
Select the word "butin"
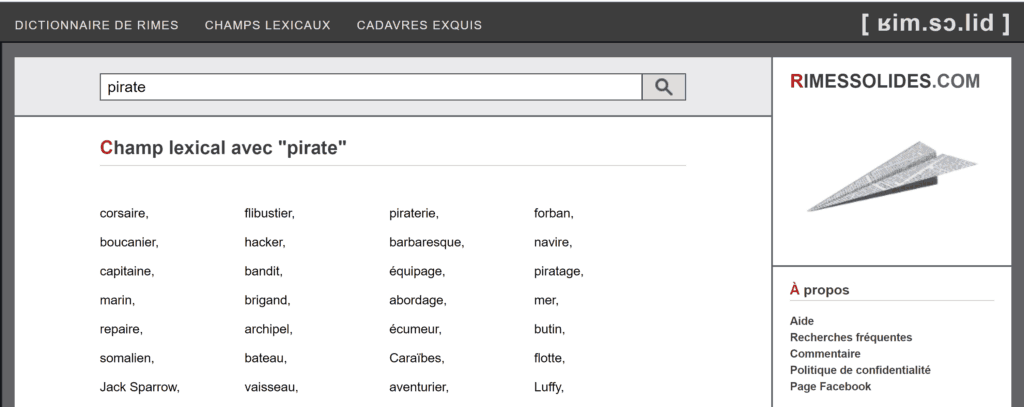click(549, 329)
